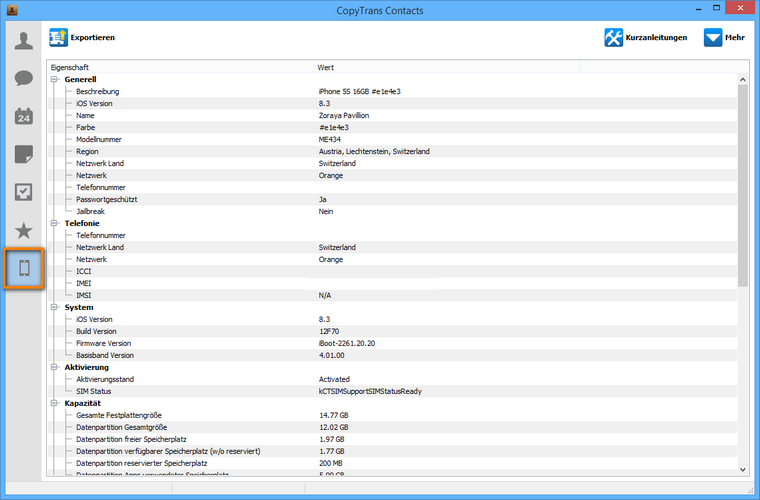
Task: Select the Beschreibung row
Action: click(393, 92)
